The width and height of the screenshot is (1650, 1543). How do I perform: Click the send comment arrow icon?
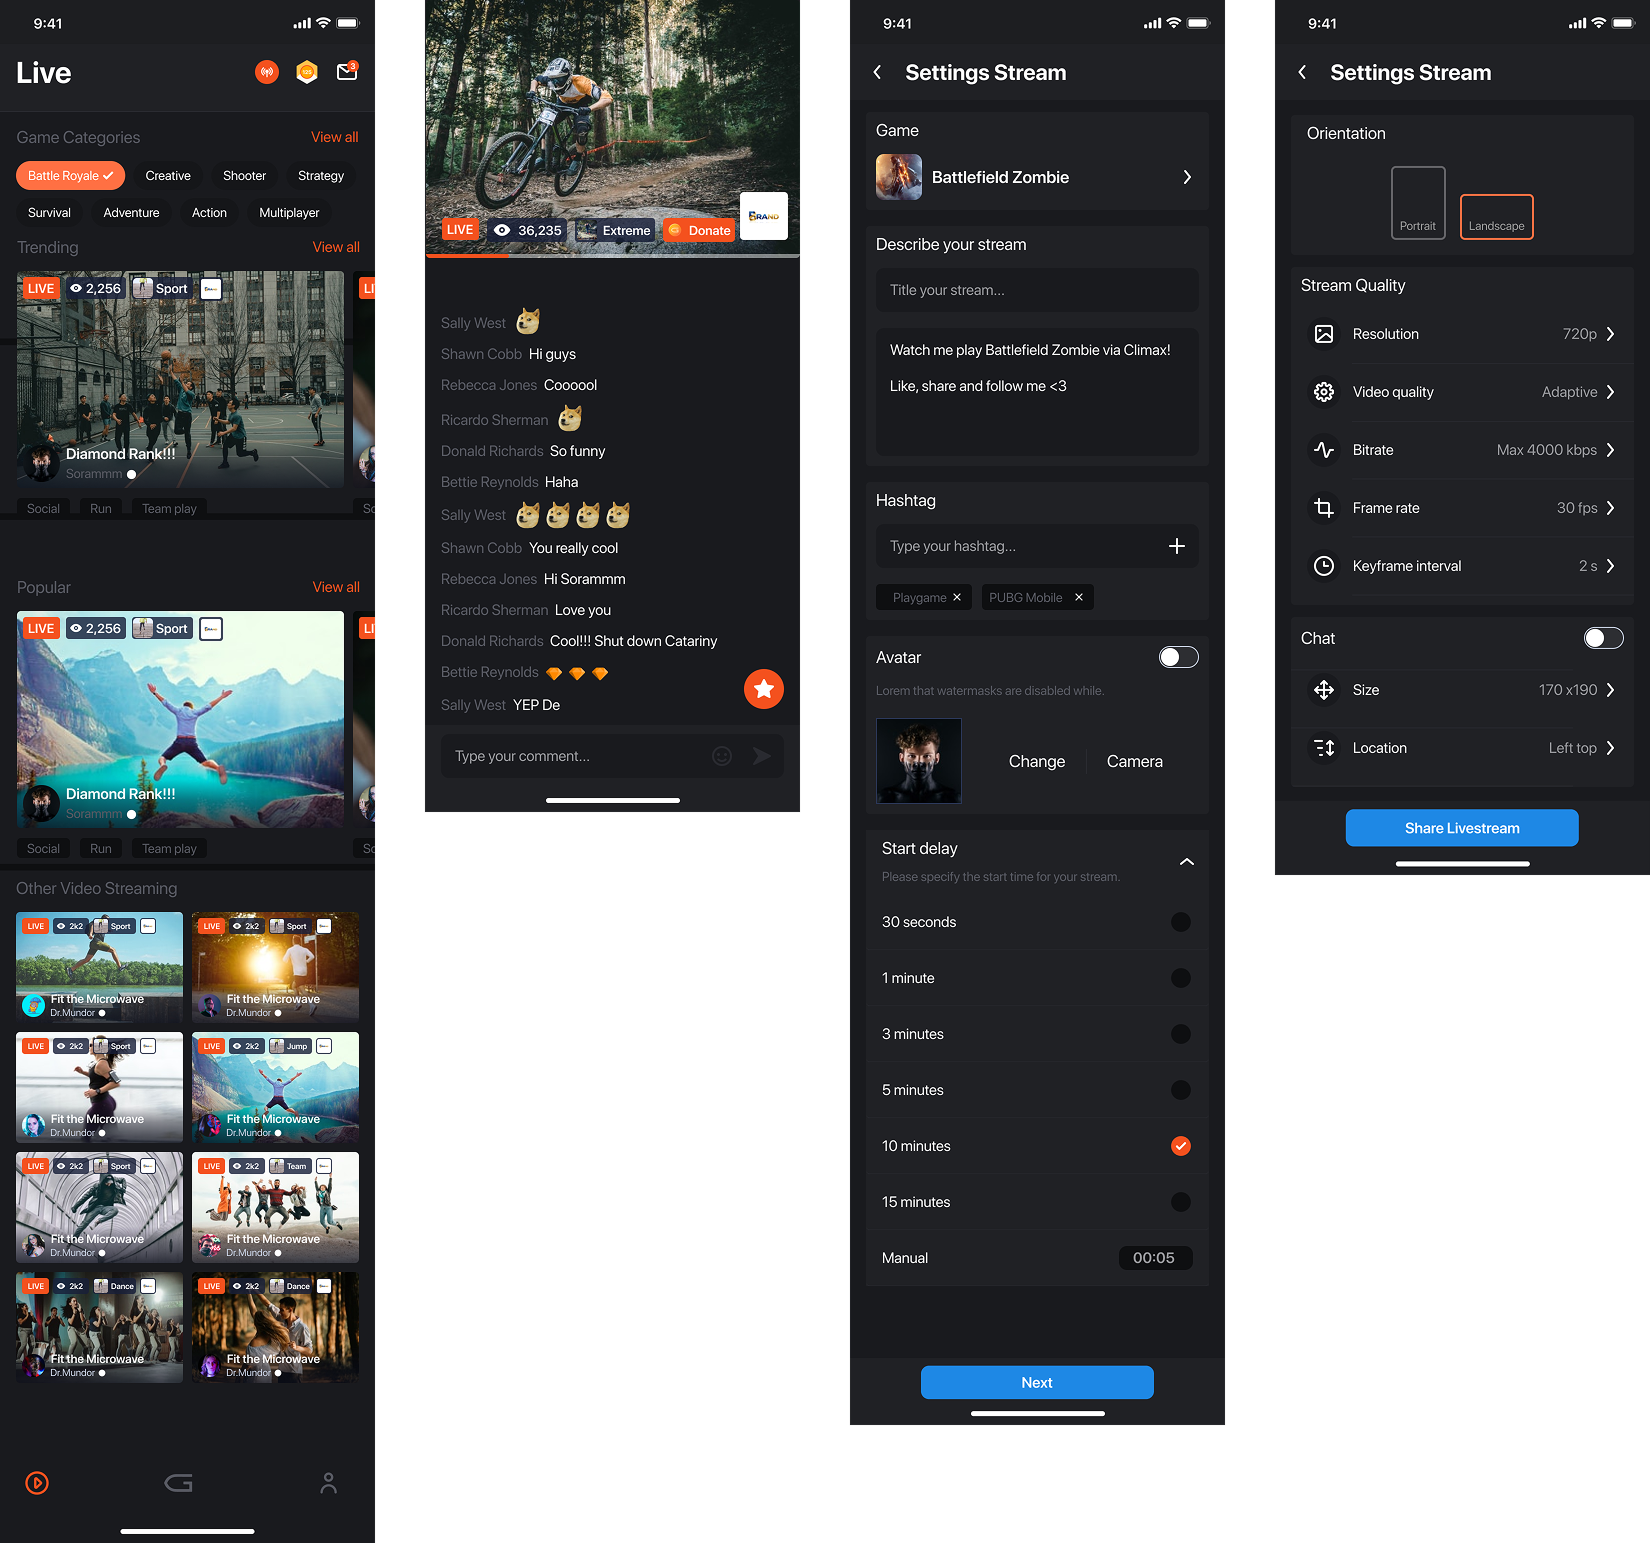(762, 756)
